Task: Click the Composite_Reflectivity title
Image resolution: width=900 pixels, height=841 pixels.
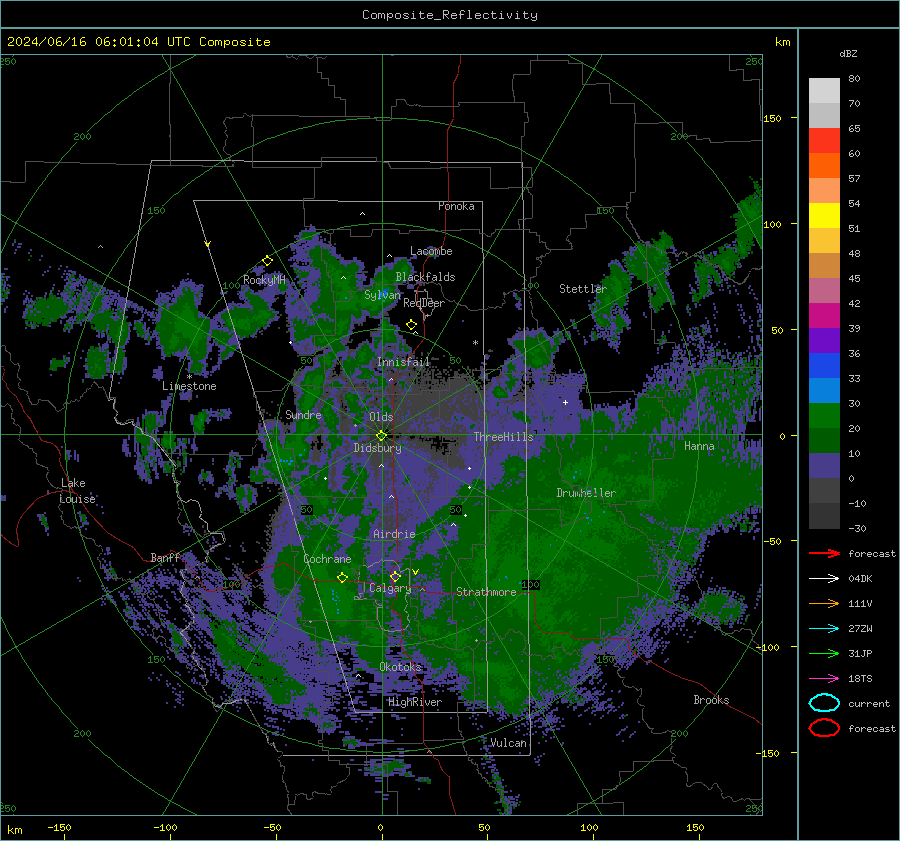Action: (449, 15)
